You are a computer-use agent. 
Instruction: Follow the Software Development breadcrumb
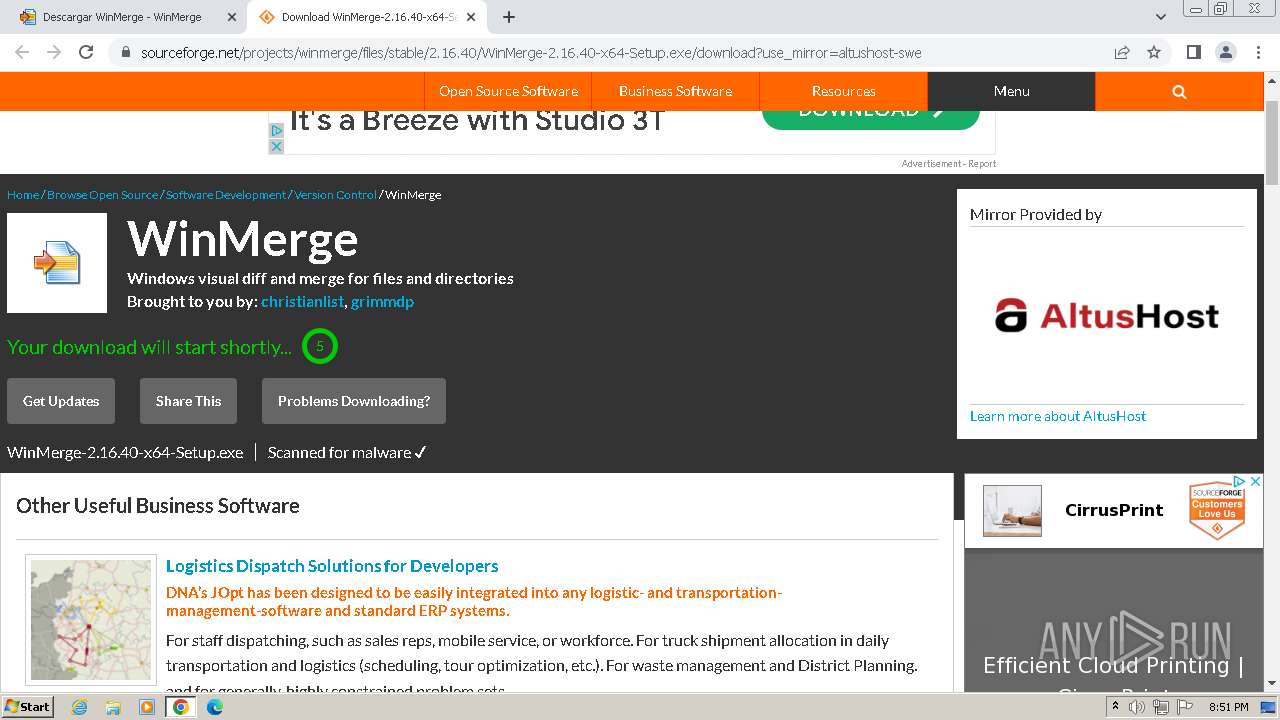[226, 195]
